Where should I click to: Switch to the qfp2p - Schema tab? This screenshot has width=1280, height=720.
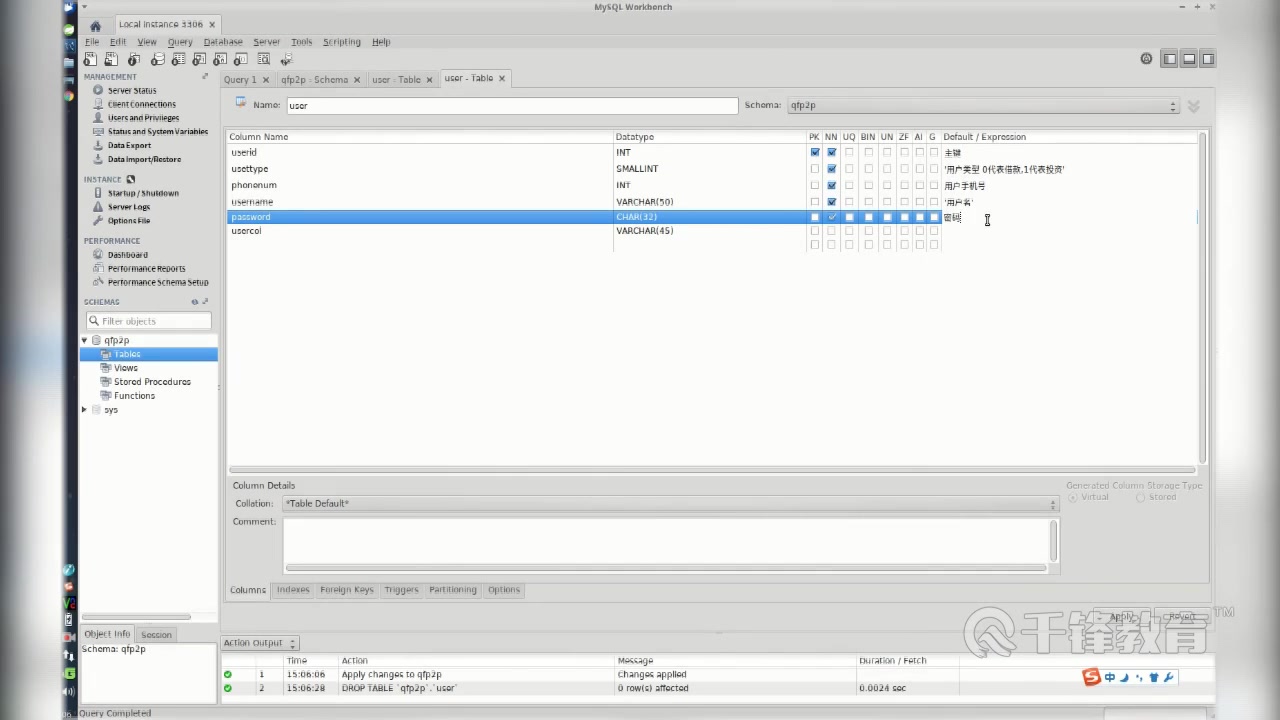(314, 80)
